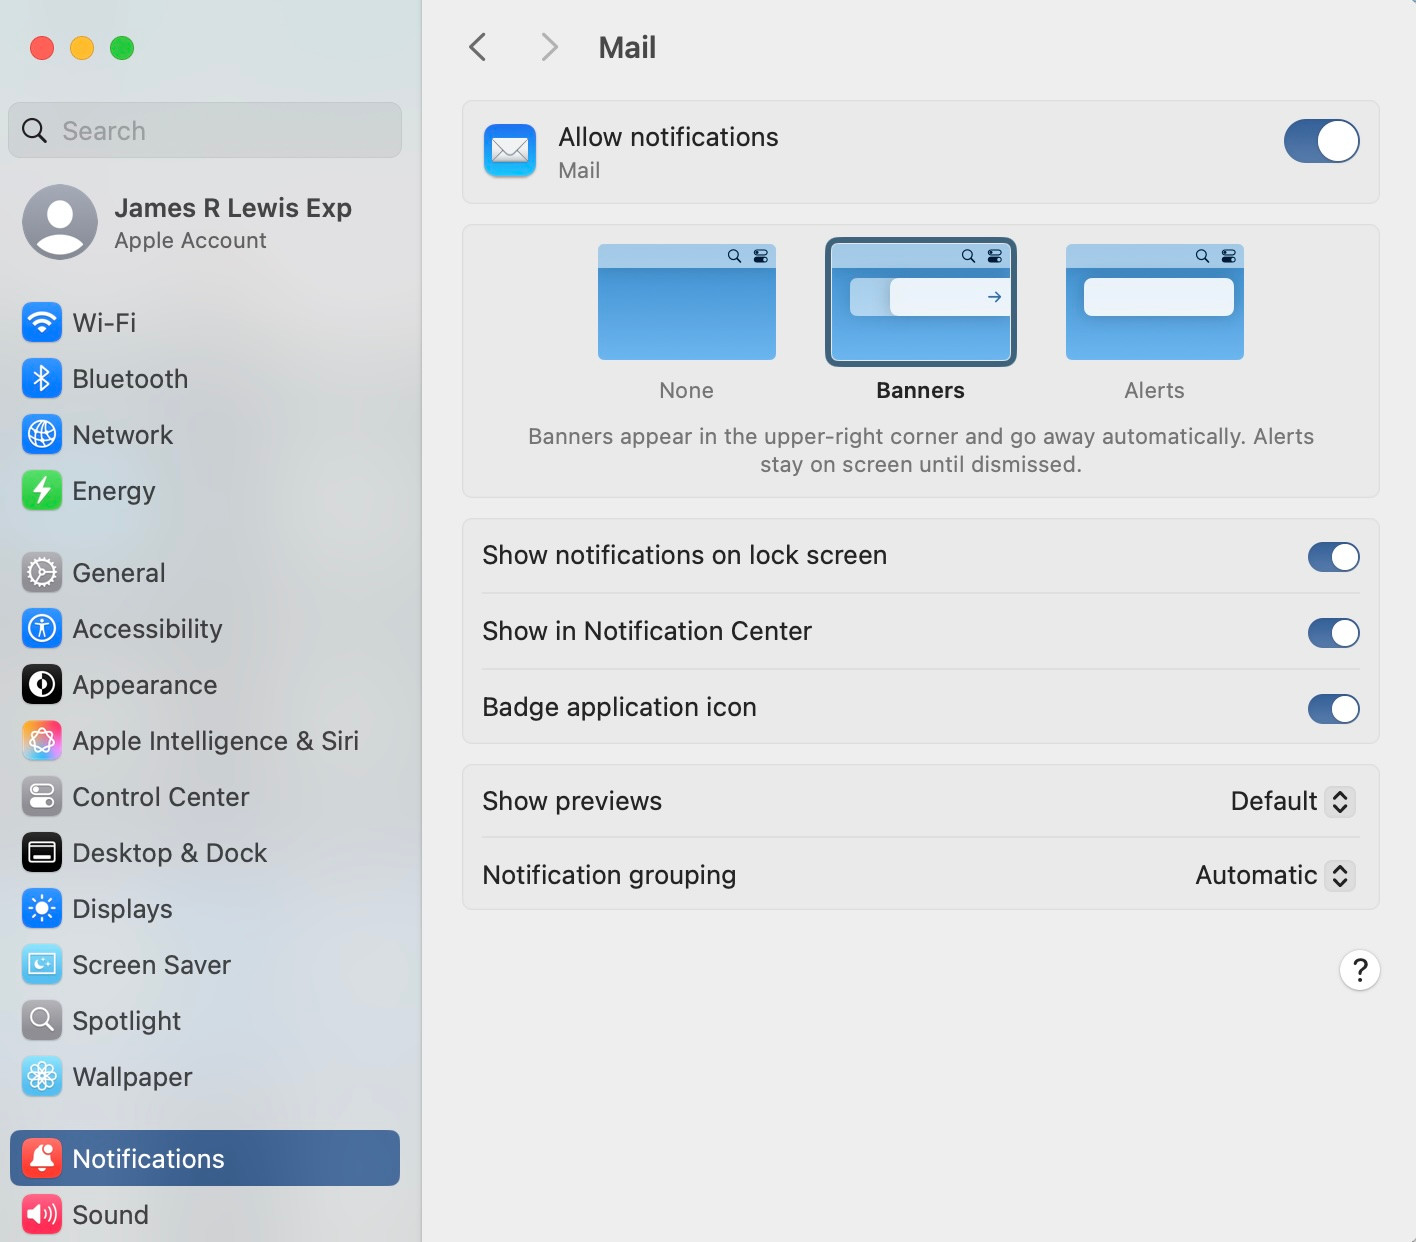This screenshot has width=1416, height=1242.
Task: Click the Banners style label
Action: [921, 390]
